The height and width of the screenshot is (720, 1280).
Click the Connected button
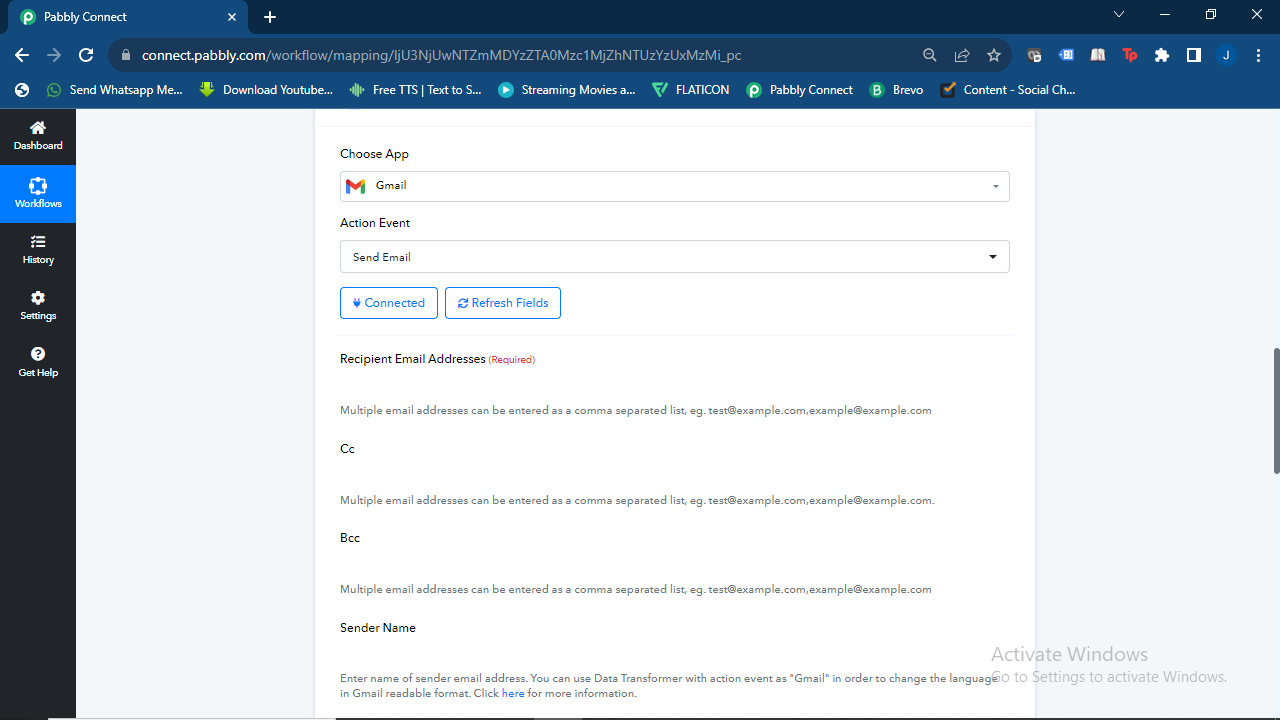pos(389,303)
